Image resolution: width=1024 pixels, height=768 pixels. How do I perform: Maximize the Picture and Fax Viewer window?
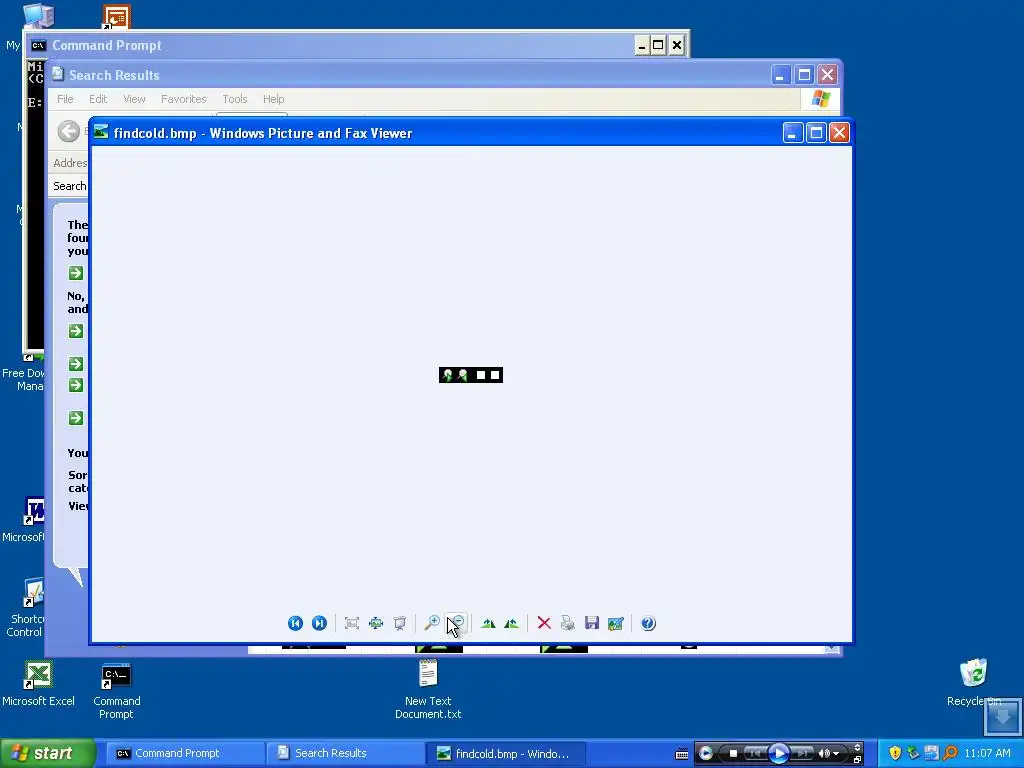[x=816, y=133]
